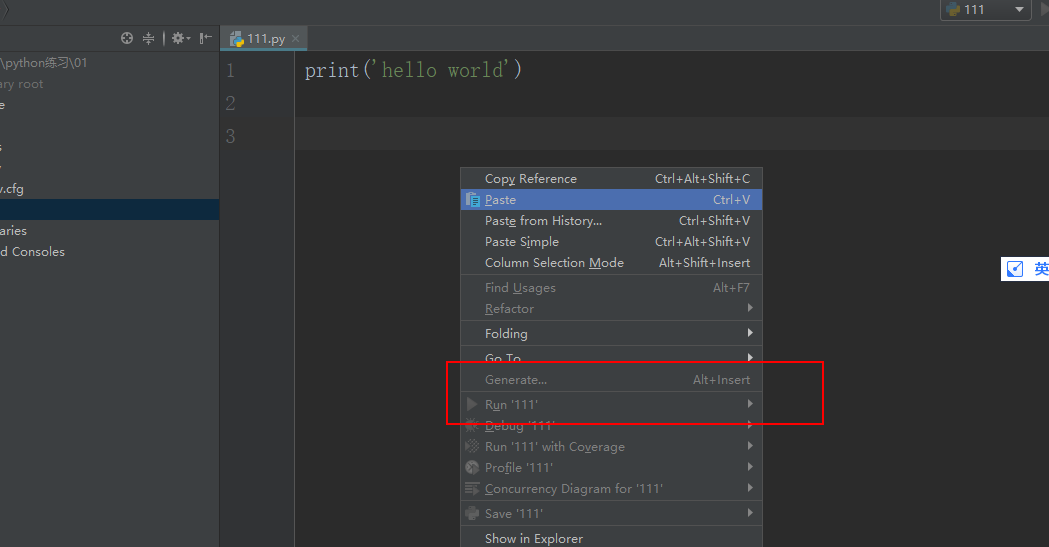This screenshot has height=547, width=1049.
Task: Click Find Usages menu entry
Action: pyautogui.click(x=611, y=288)
